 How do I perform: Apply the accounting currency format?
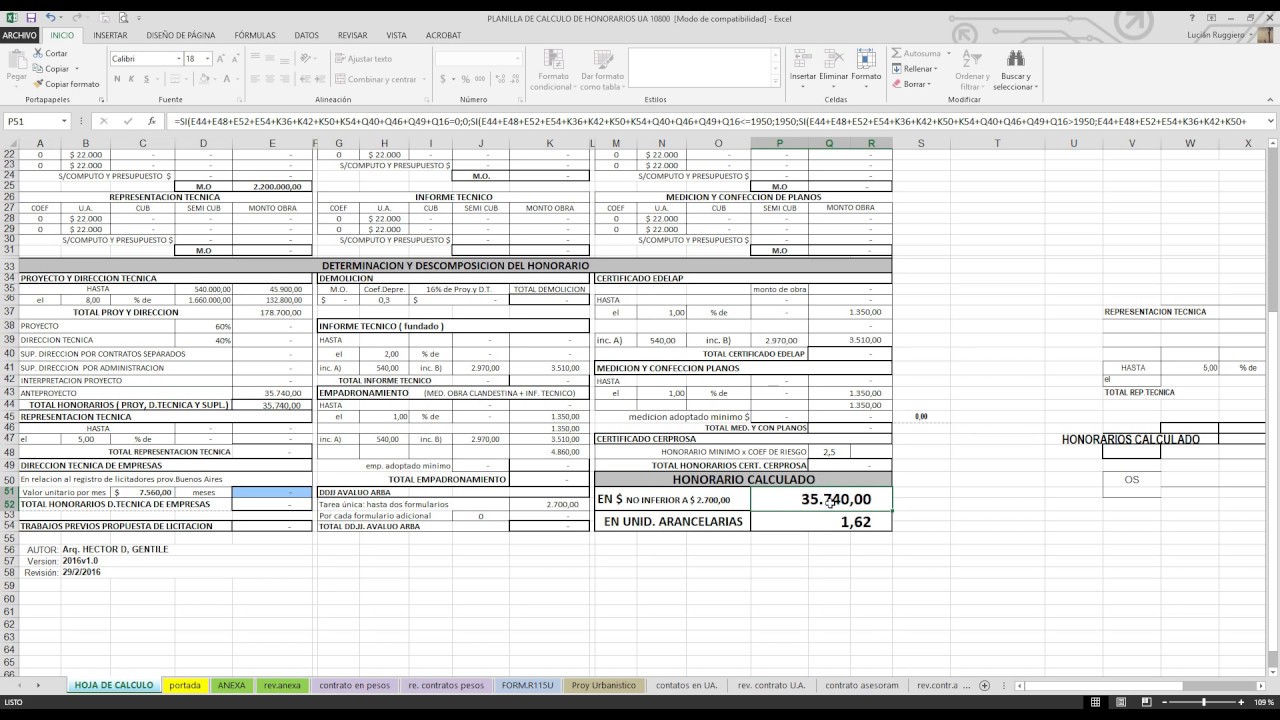point(443,79)
